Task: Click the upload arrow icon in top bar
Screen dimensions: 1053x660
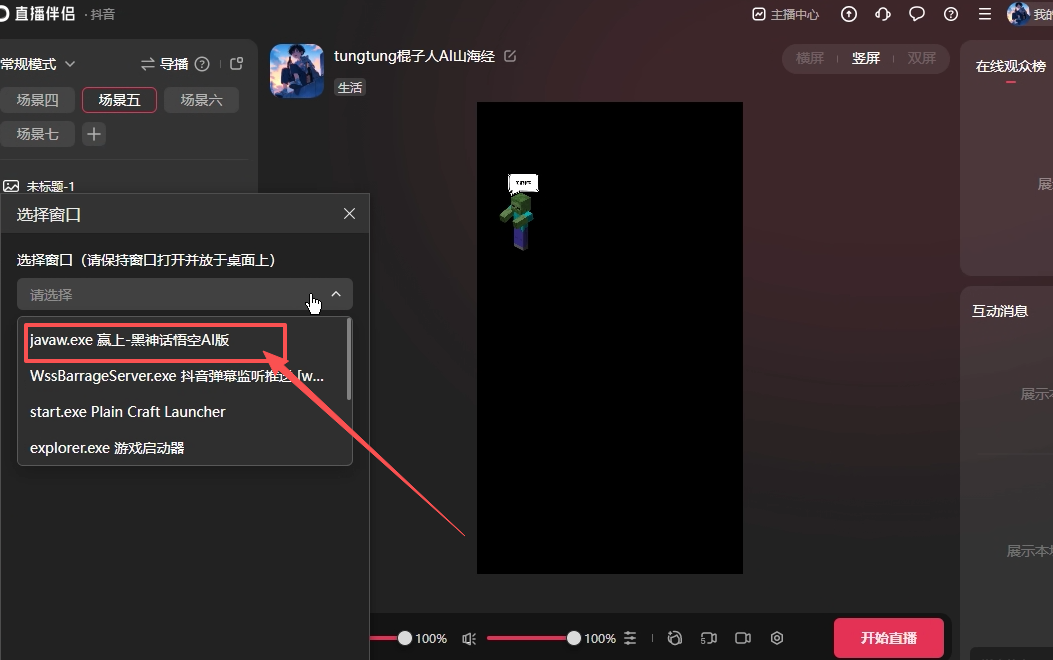Action: coord(849,14)
